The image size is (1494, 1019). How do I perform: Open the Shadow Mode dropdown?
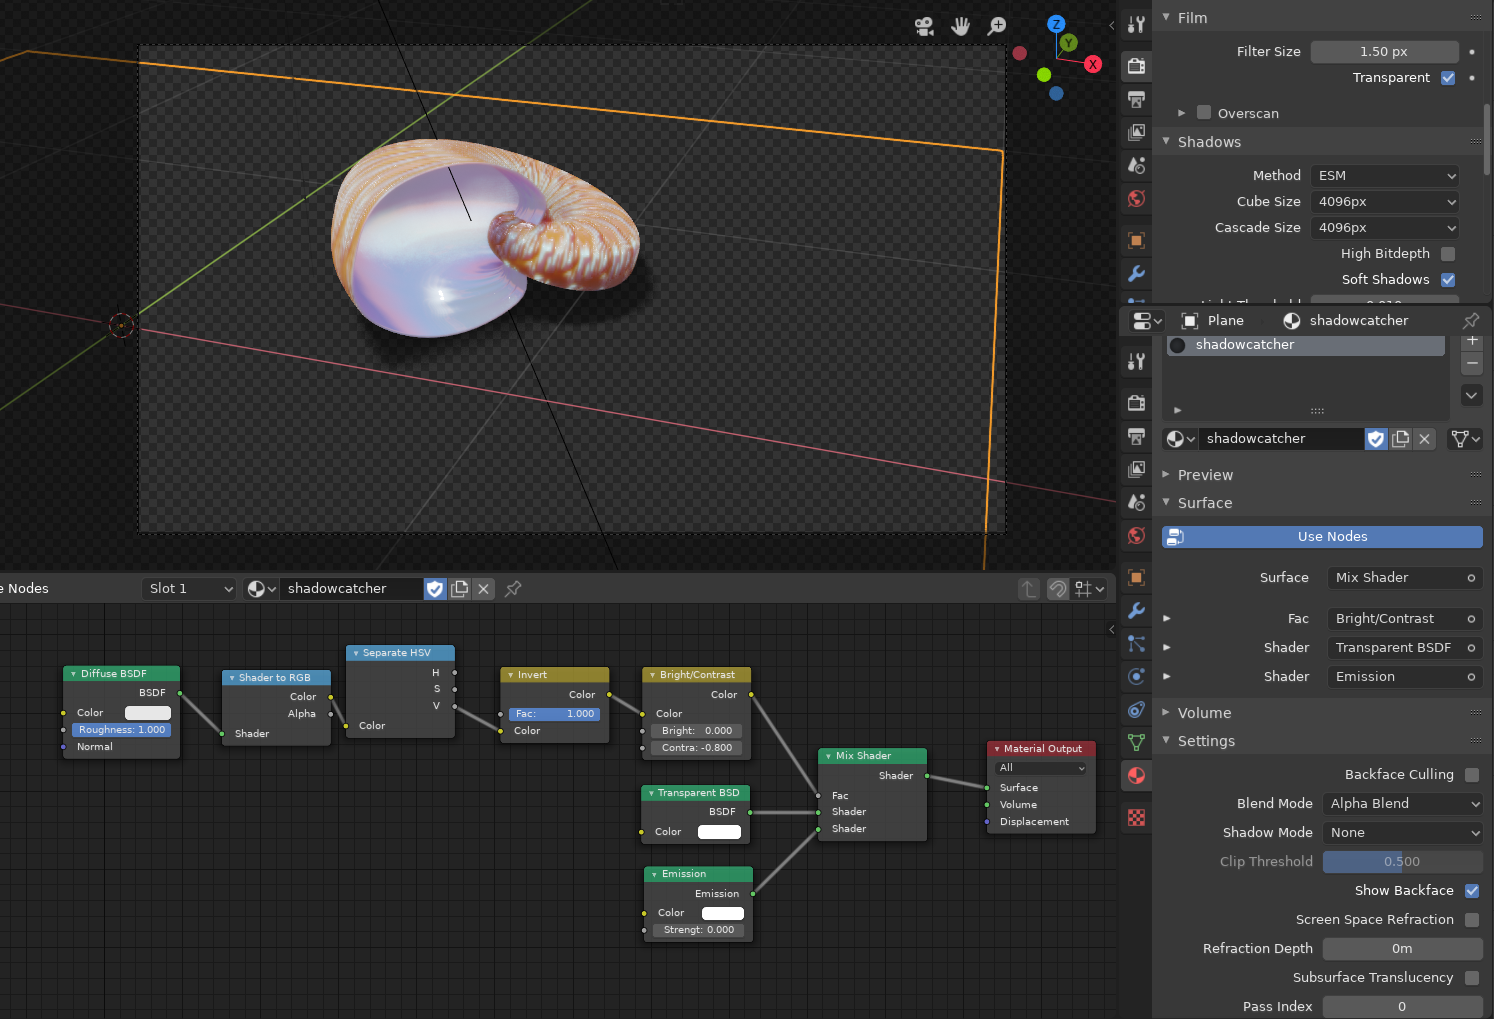(1403, 833)
